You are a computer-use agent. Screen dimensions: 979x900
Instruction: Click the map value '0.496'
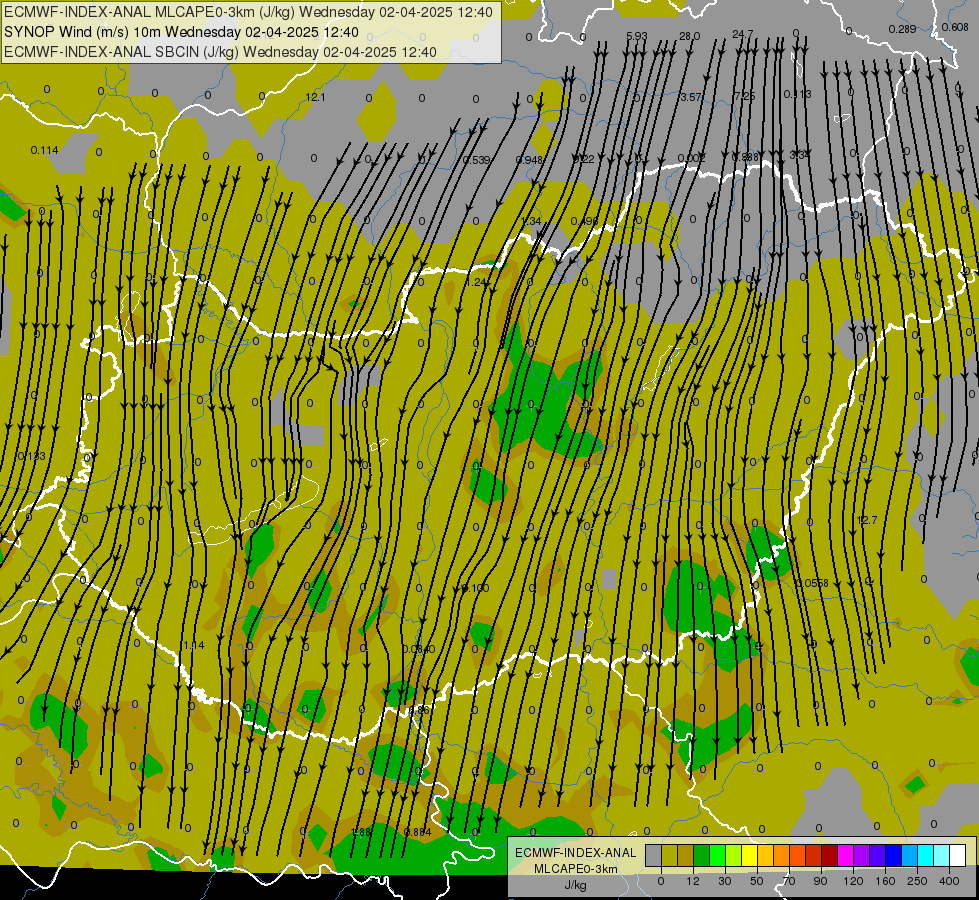(584, 221)
